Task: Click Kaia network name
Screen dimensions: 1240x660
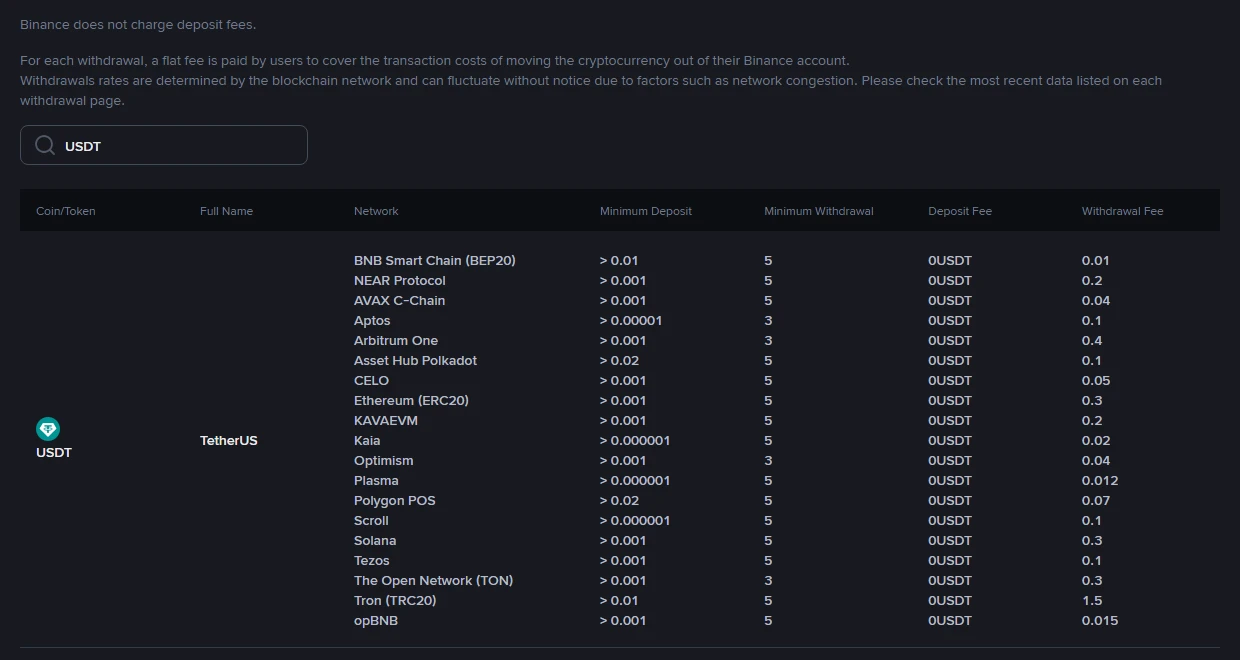Action: click(x=367, y=441)
